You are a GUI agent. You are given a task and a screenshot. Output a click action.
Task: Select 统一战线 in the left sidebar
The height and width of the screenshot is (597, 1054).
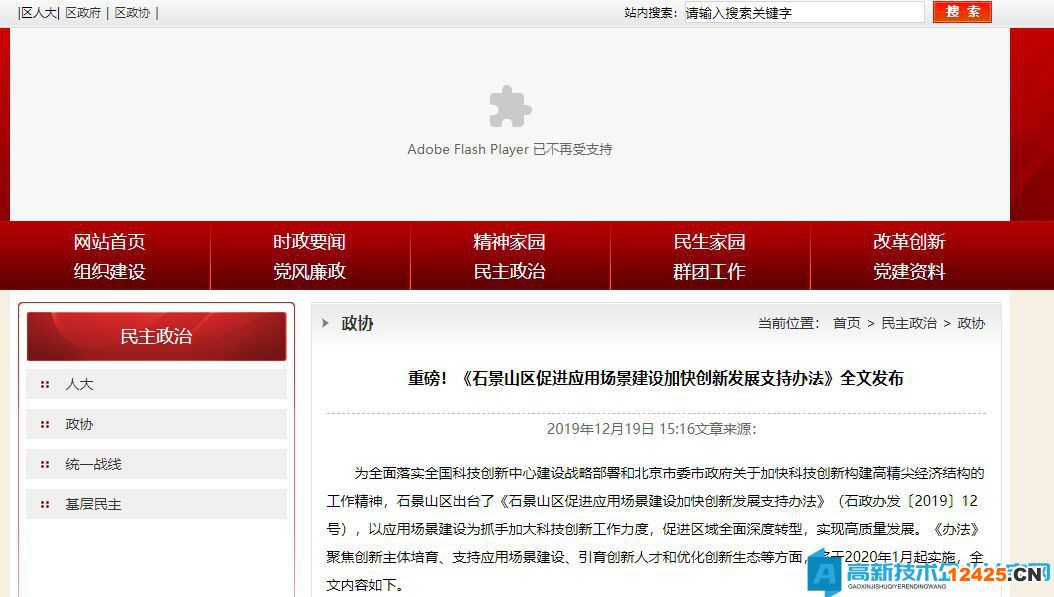[93, 464]
